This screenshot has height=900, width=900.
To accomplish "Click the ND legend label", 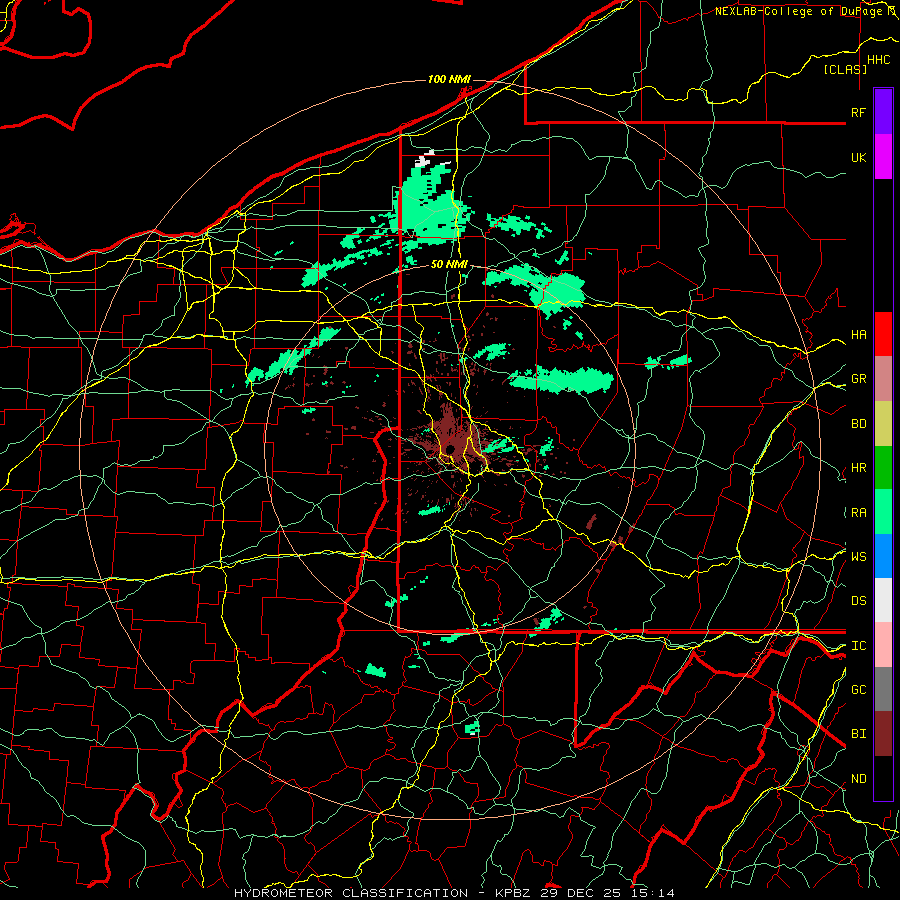I will click(x=858, y=779).
